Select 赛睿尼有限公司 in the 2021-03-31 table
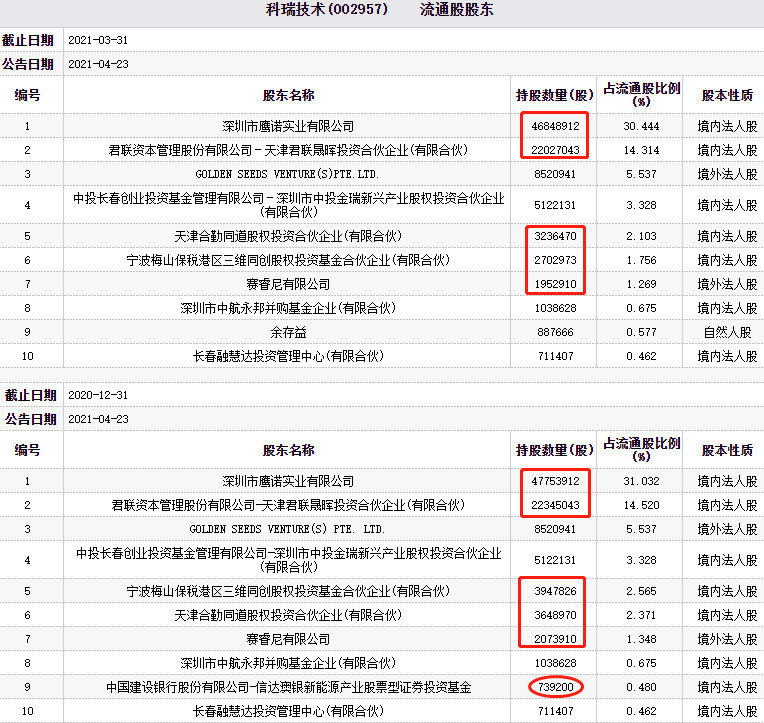This screenshot has height=723, width=764. [x=288, y=284]
